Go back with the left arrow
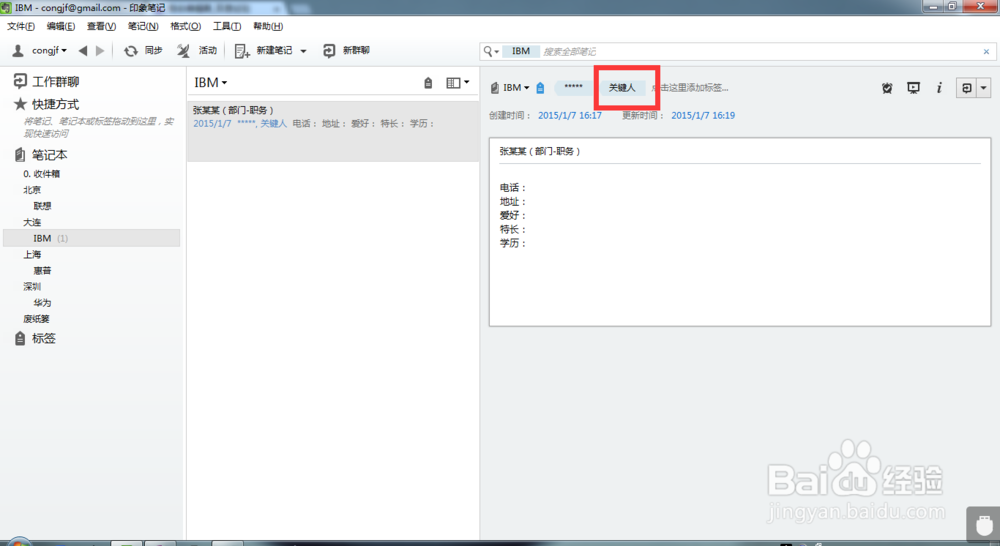This screenshot has width=1000, height=546. 83,50
